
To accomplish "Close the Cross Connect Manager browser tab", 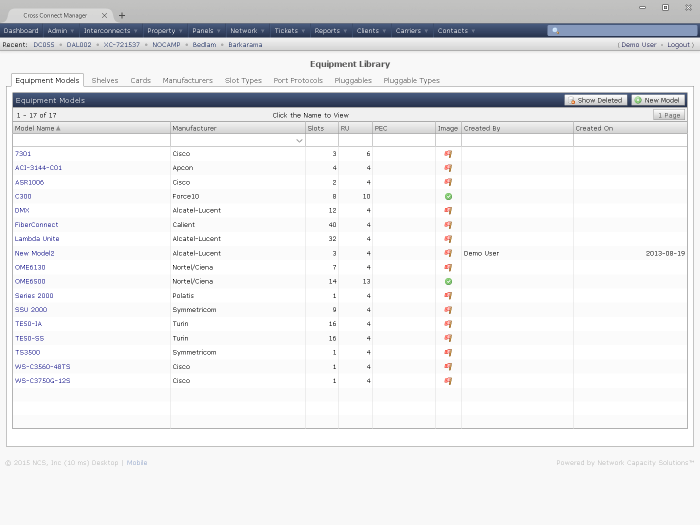I will tap(104, 15).
